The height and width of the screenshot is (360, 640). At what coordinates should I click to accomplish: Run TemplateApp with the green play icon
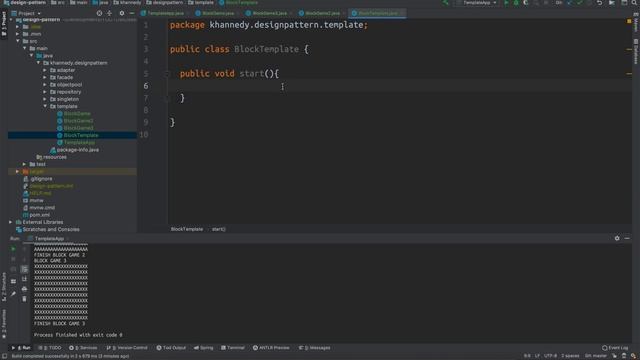507,3
